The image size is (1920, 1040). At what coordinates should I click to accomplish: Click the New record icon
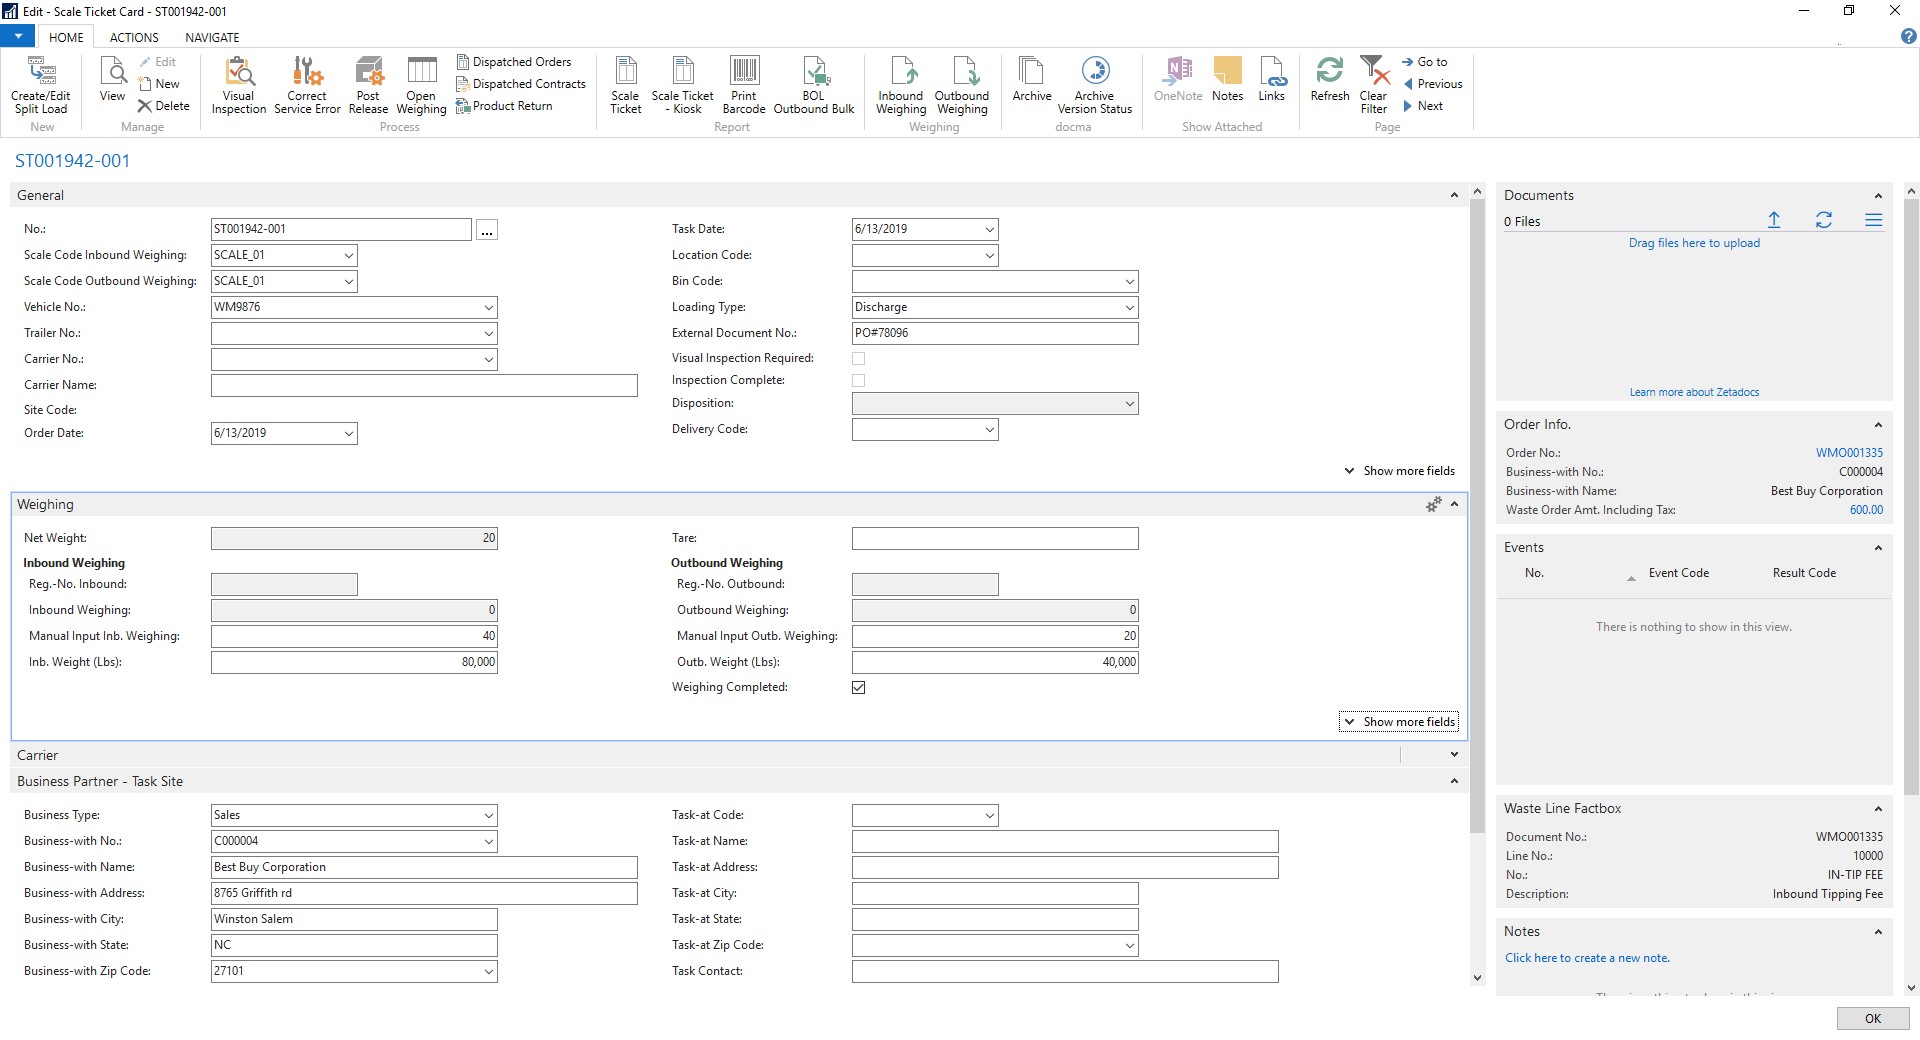(159, 84)
